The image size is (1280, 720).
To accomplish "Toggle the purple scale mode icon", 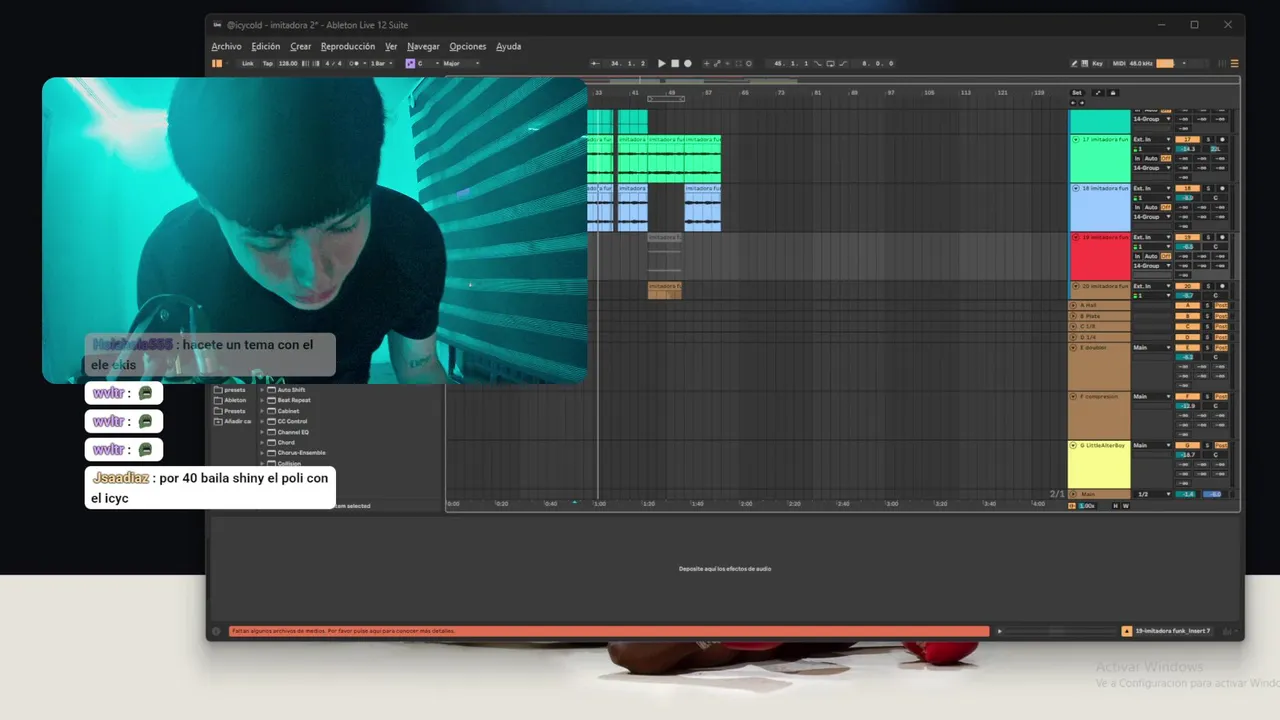I will pos(410,63).
